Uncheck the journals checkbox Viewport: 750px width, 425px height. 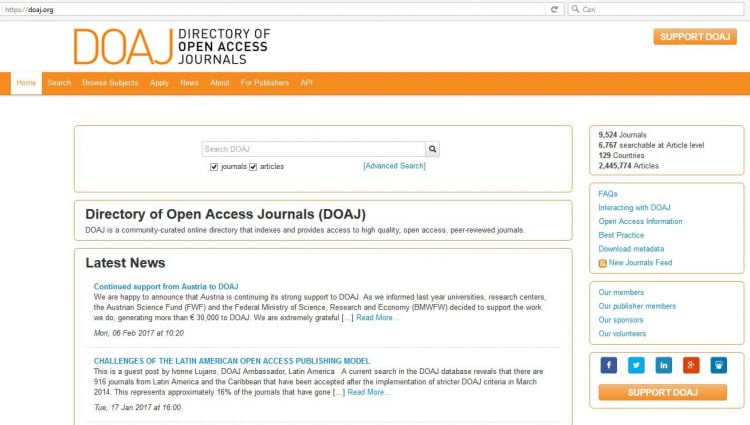coord(214,167)
